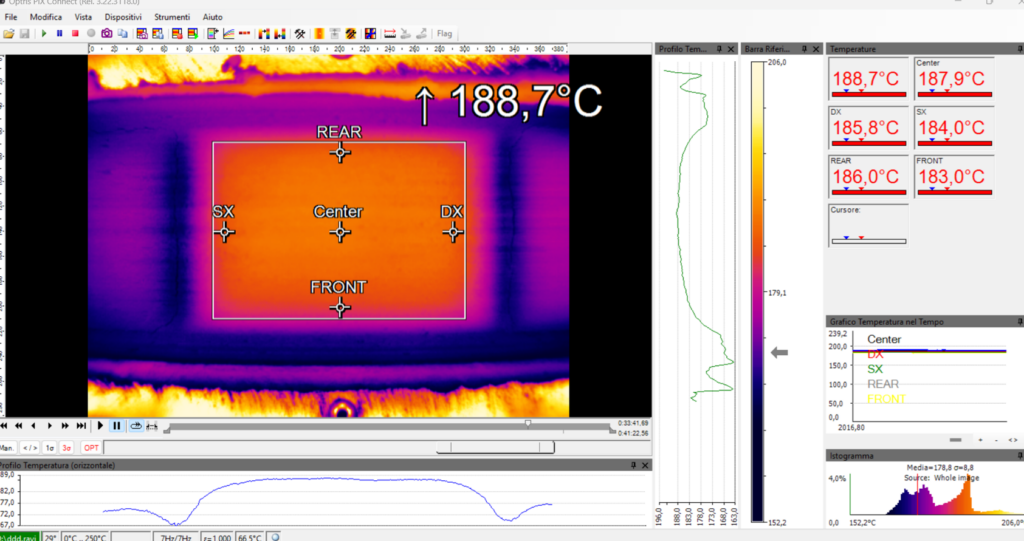Open the Aiuto menu
This screenshot has height=541, width=1024.
click(212, 17)
